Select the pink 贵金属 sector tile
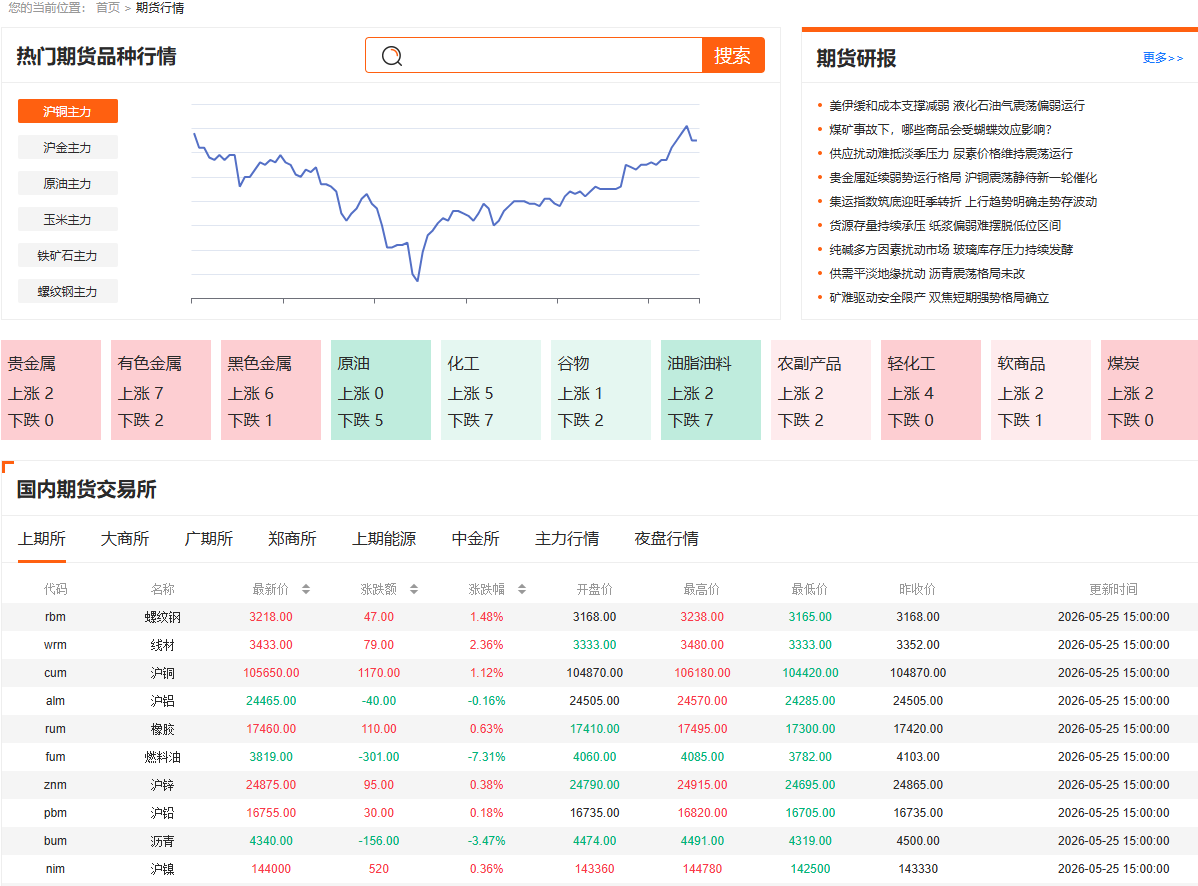The height and width of the screenshot is (886, 1198). coord(51,390)
